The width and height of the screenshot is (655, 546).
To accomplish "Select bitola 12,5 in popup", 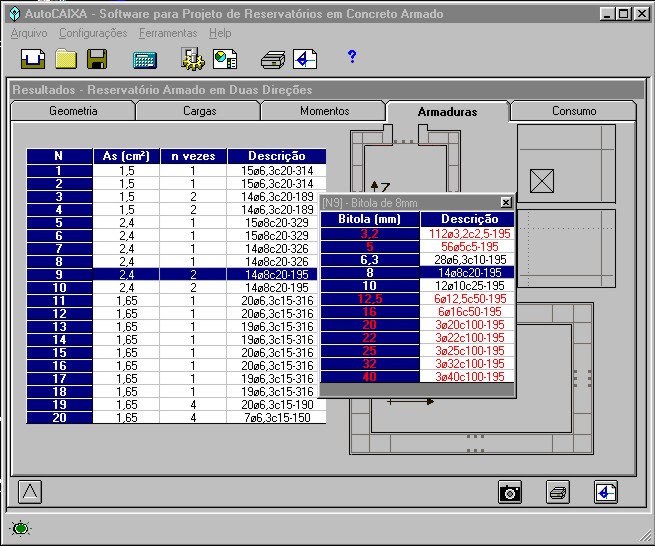I will [x=370, y=299].
